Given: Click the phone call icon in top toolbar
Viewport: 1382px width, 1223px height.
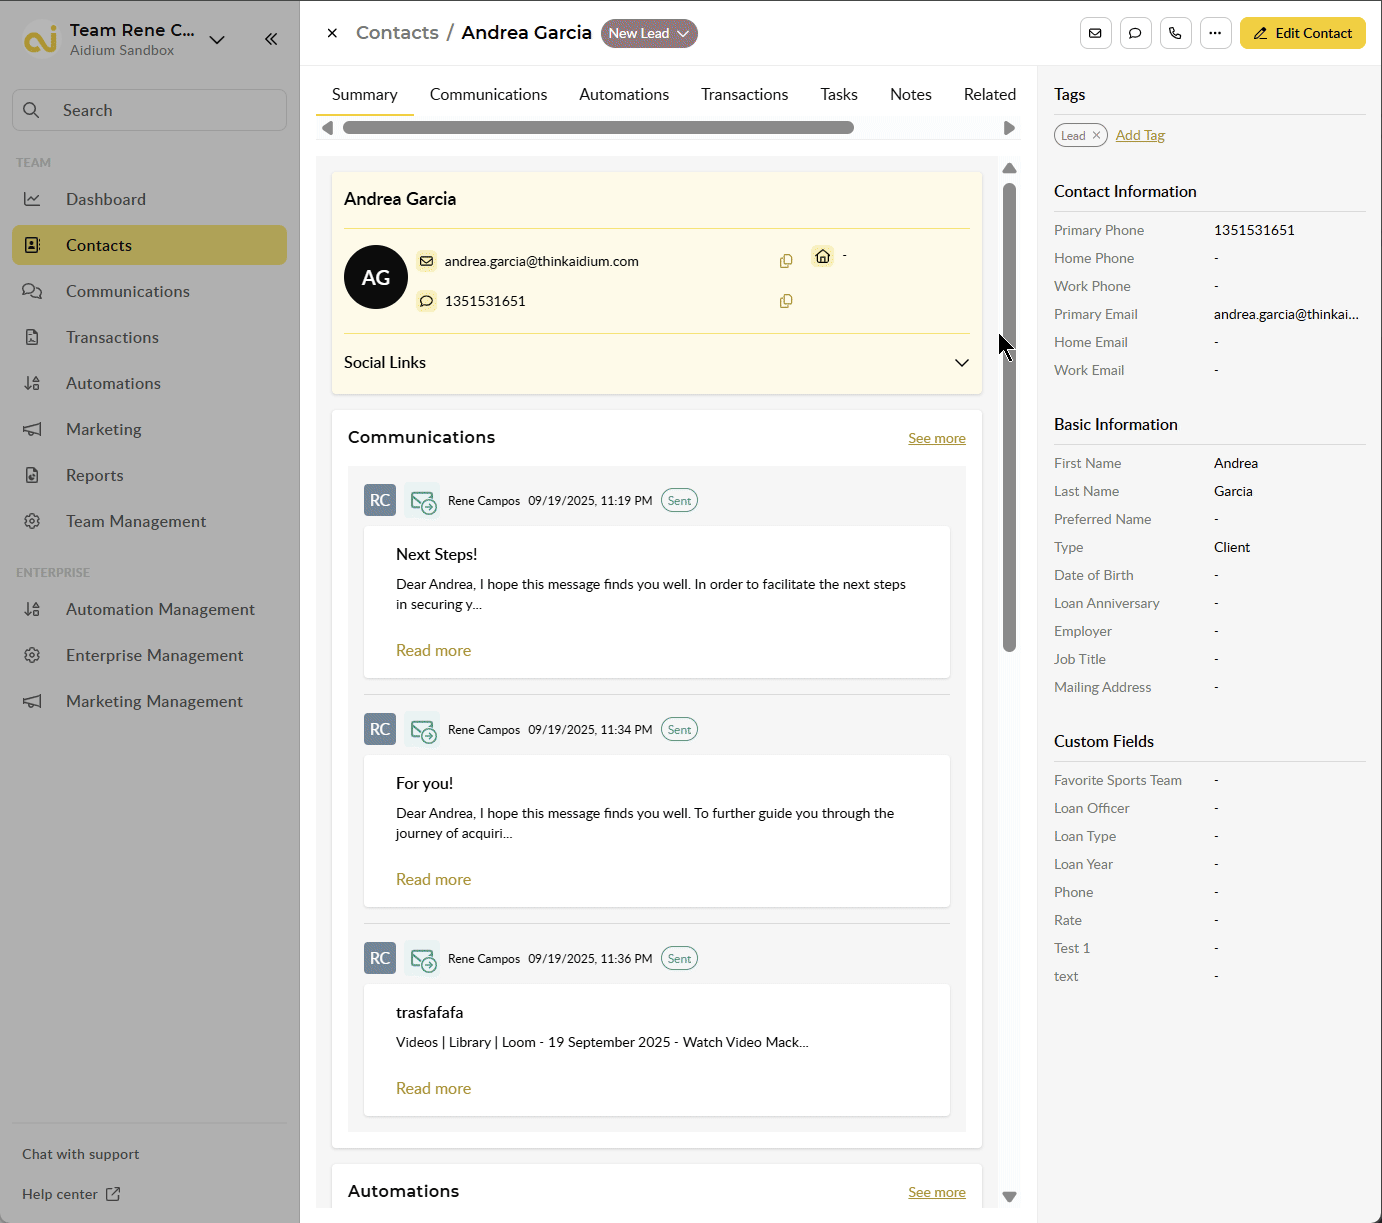Looking at the screenshot, I should 1175,33.
